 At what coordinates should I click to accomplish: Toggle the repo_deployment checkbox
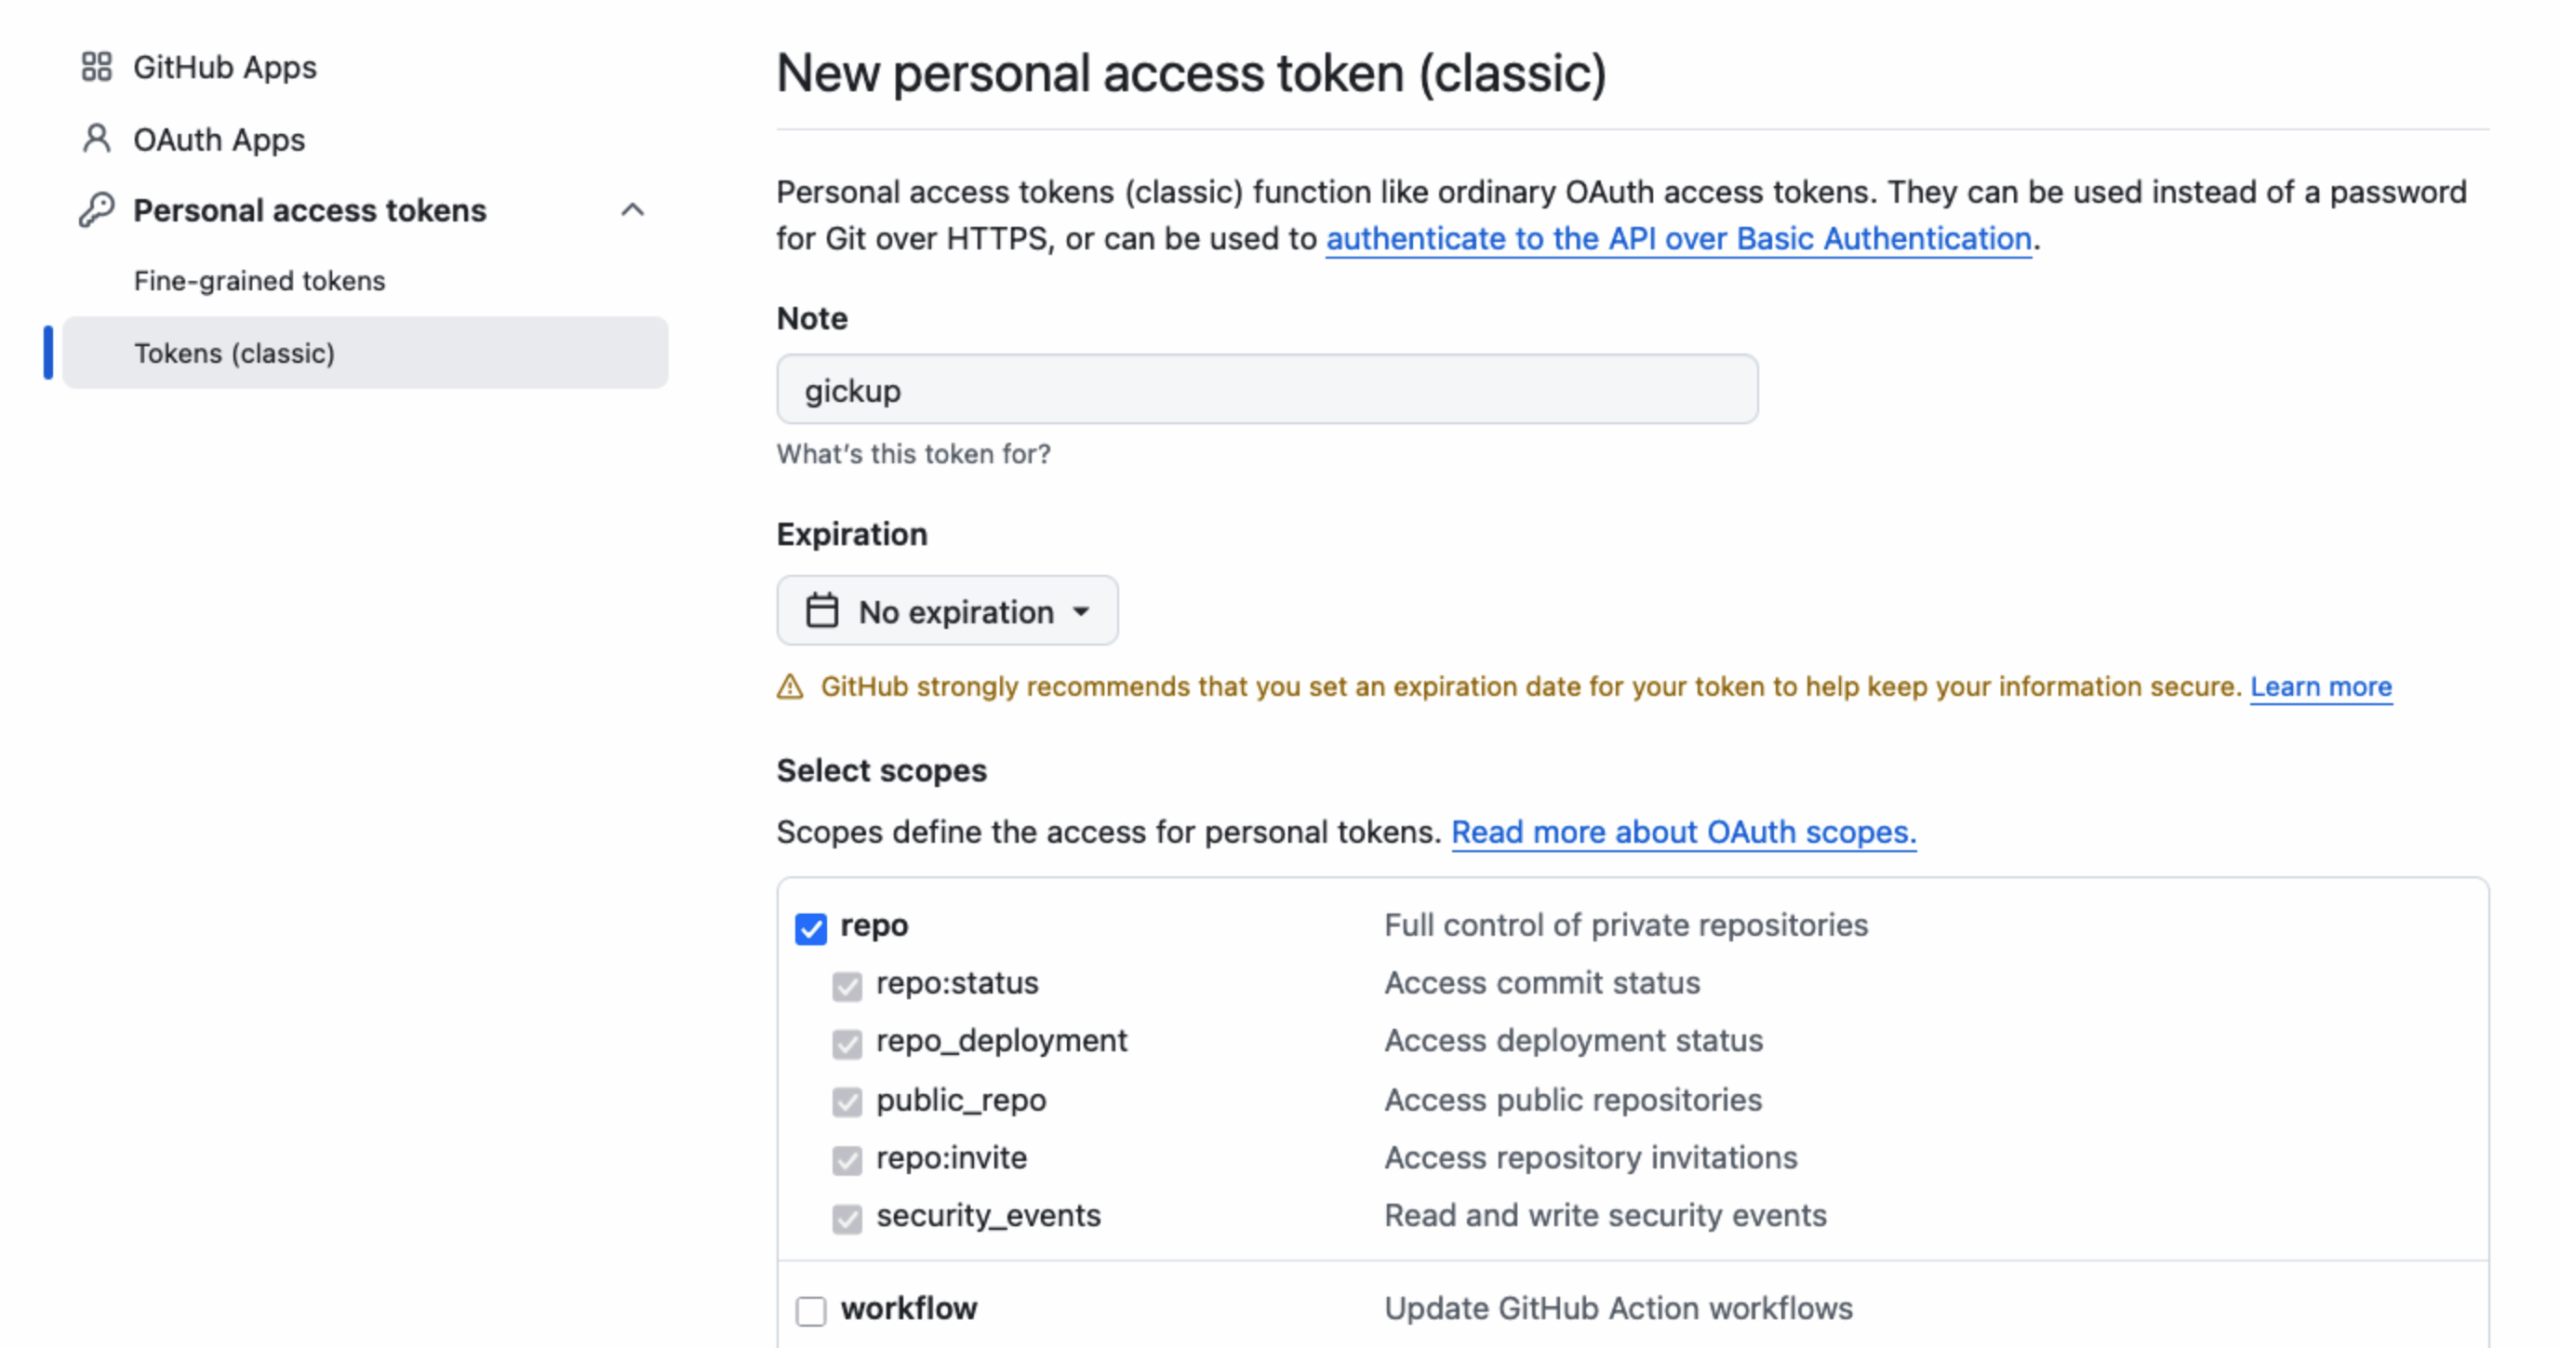pos(847,1044)
